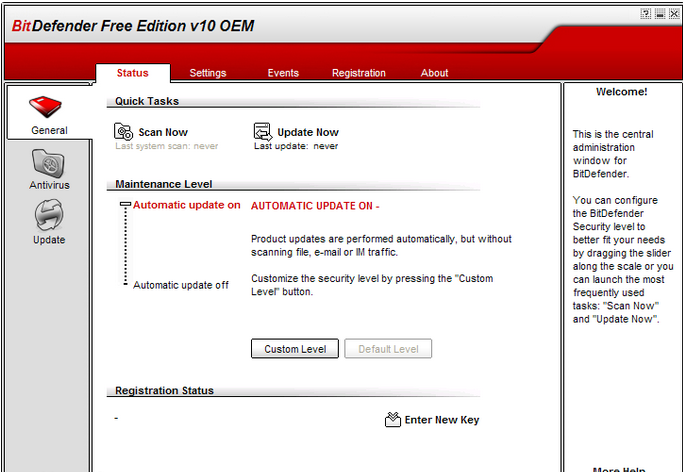Click the Registration Status section header

[164, 391]
